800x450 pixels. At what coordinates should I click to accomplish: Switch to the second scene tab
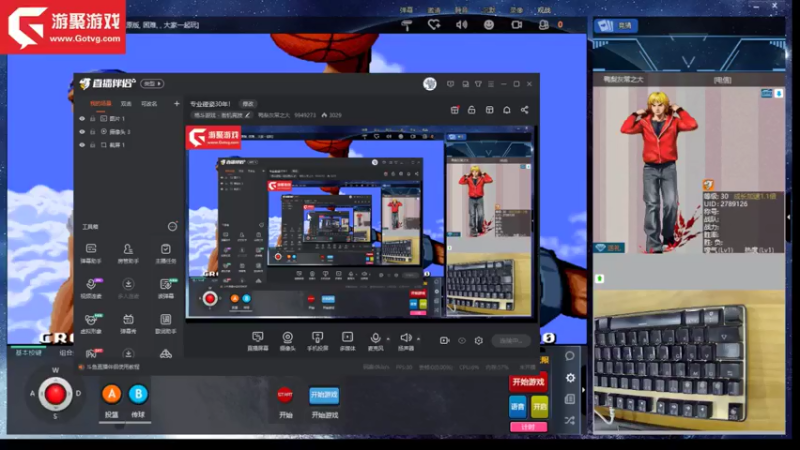pos(126,104)
